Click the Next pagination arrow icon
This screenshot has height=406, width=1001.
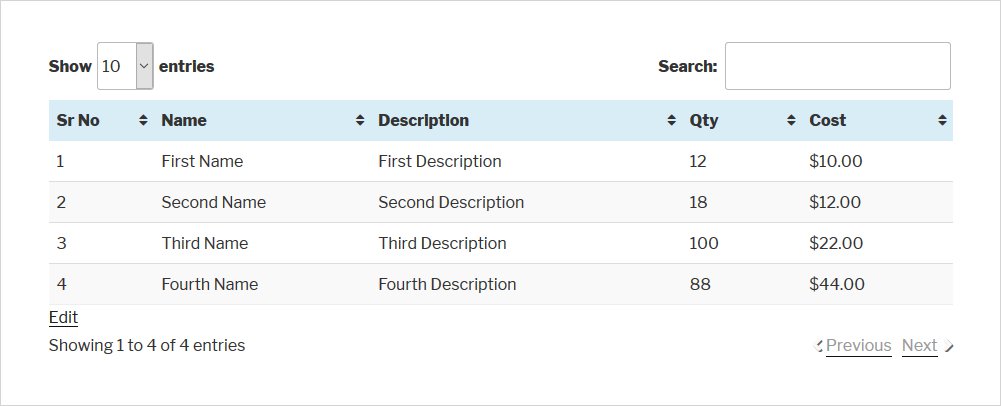[948, 346]
